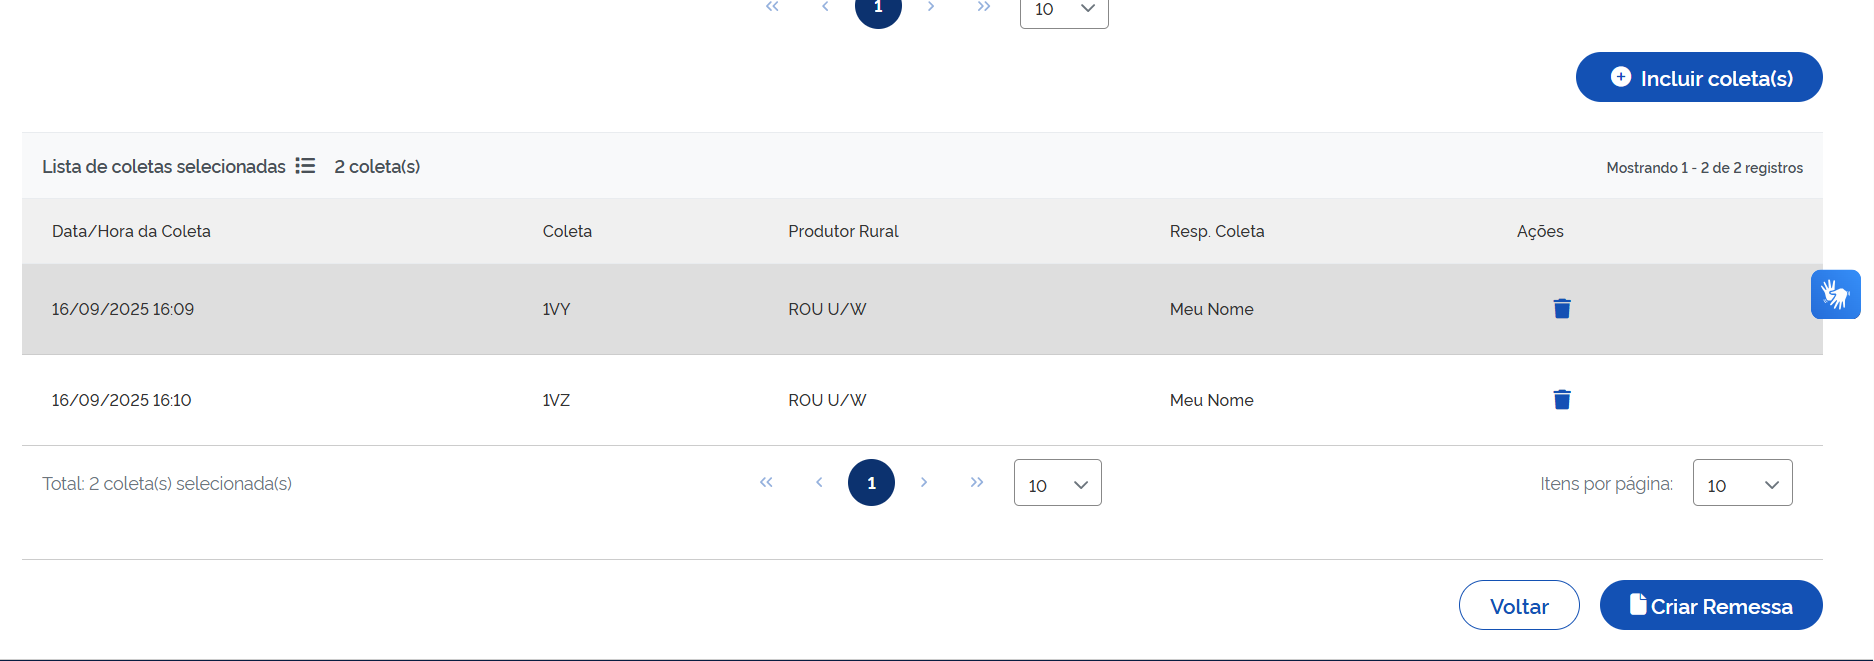
Task: Go to previous page in selected list footer
Action: (819, 483)
